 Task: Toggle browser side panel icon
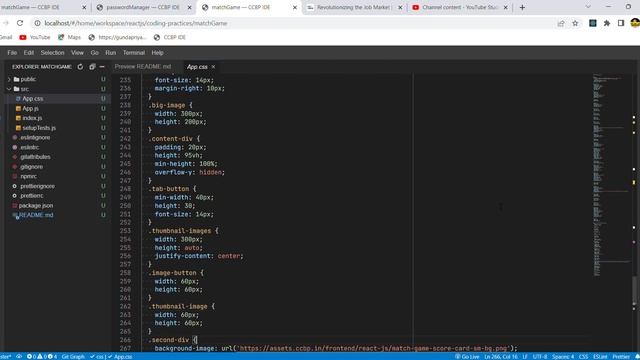621,23
